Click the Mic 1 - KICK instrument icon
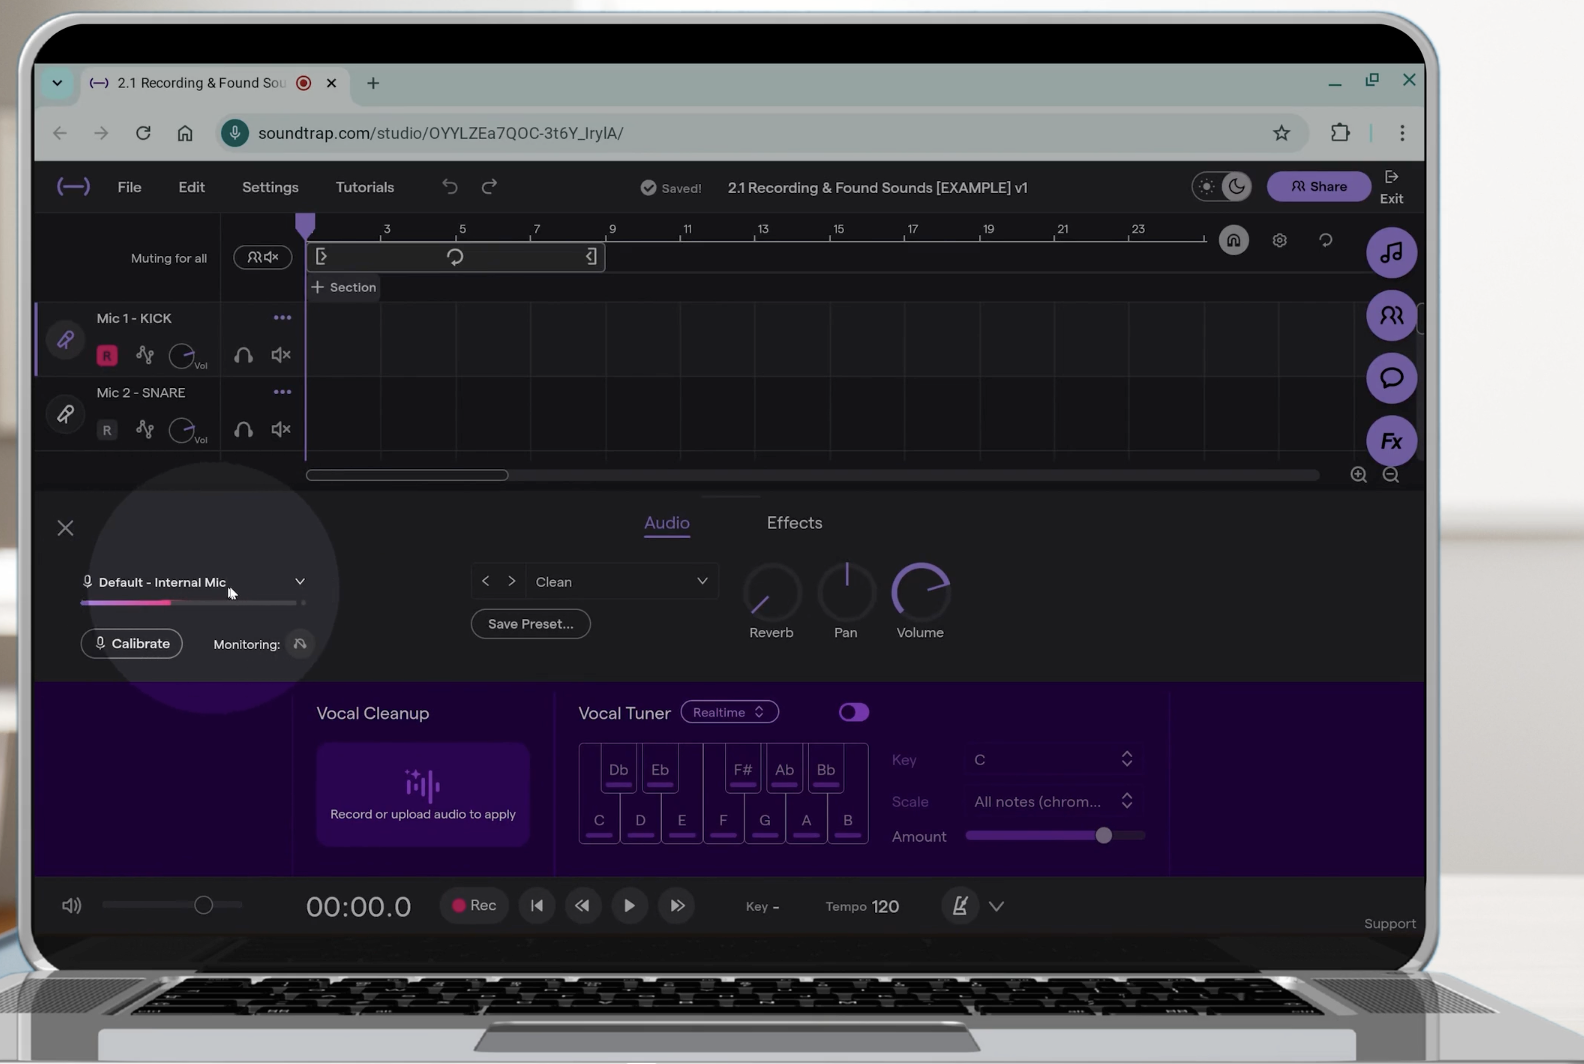1584x1064 pixels. coord(65,340)
